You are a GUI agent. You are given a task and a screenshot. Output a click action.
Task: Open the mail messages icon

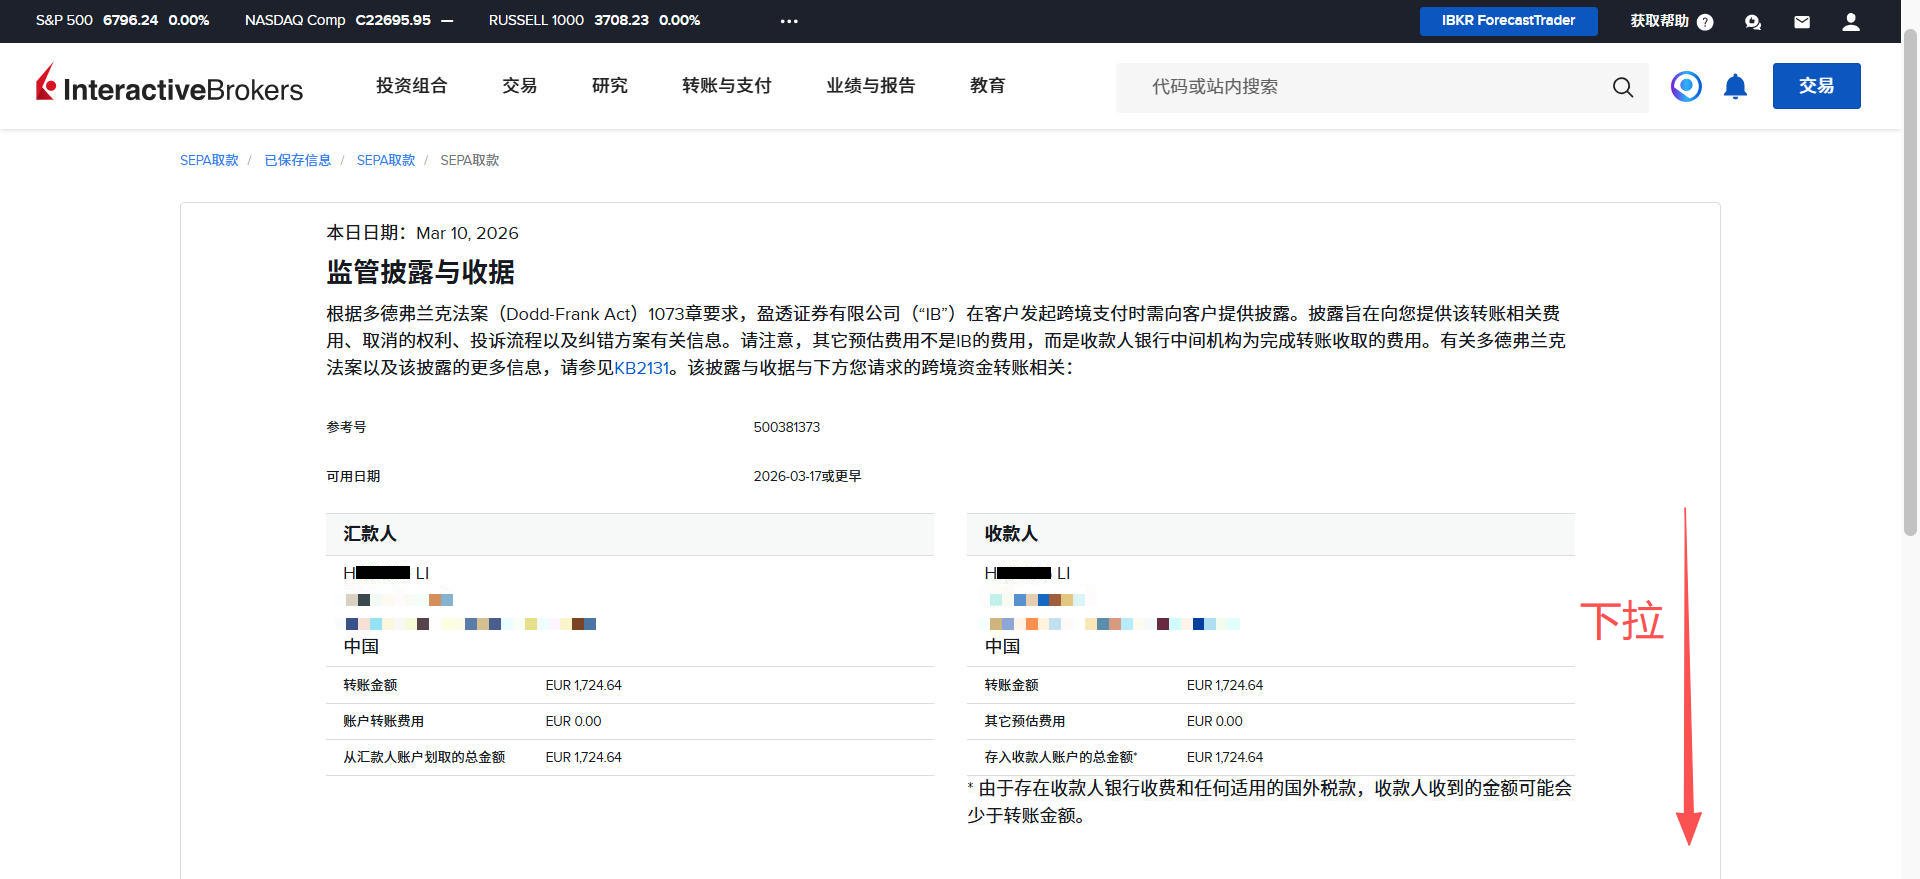tap(1802, 22)
